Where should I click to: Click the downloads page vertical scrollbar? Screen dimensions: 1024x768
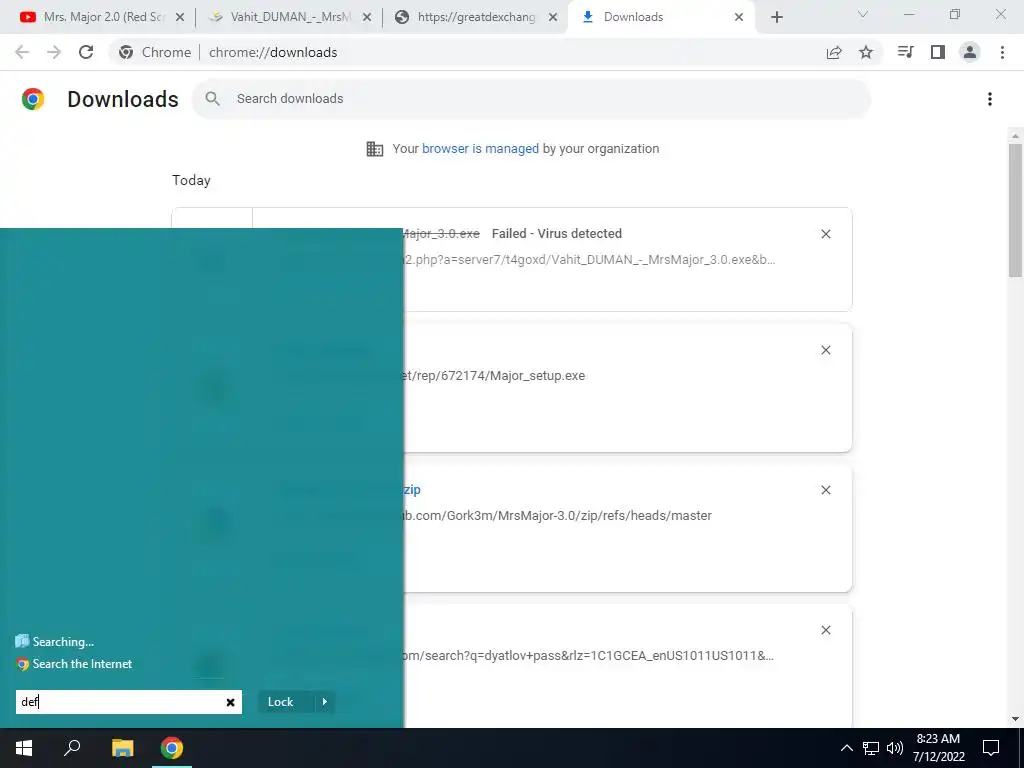coord(1015,209)
